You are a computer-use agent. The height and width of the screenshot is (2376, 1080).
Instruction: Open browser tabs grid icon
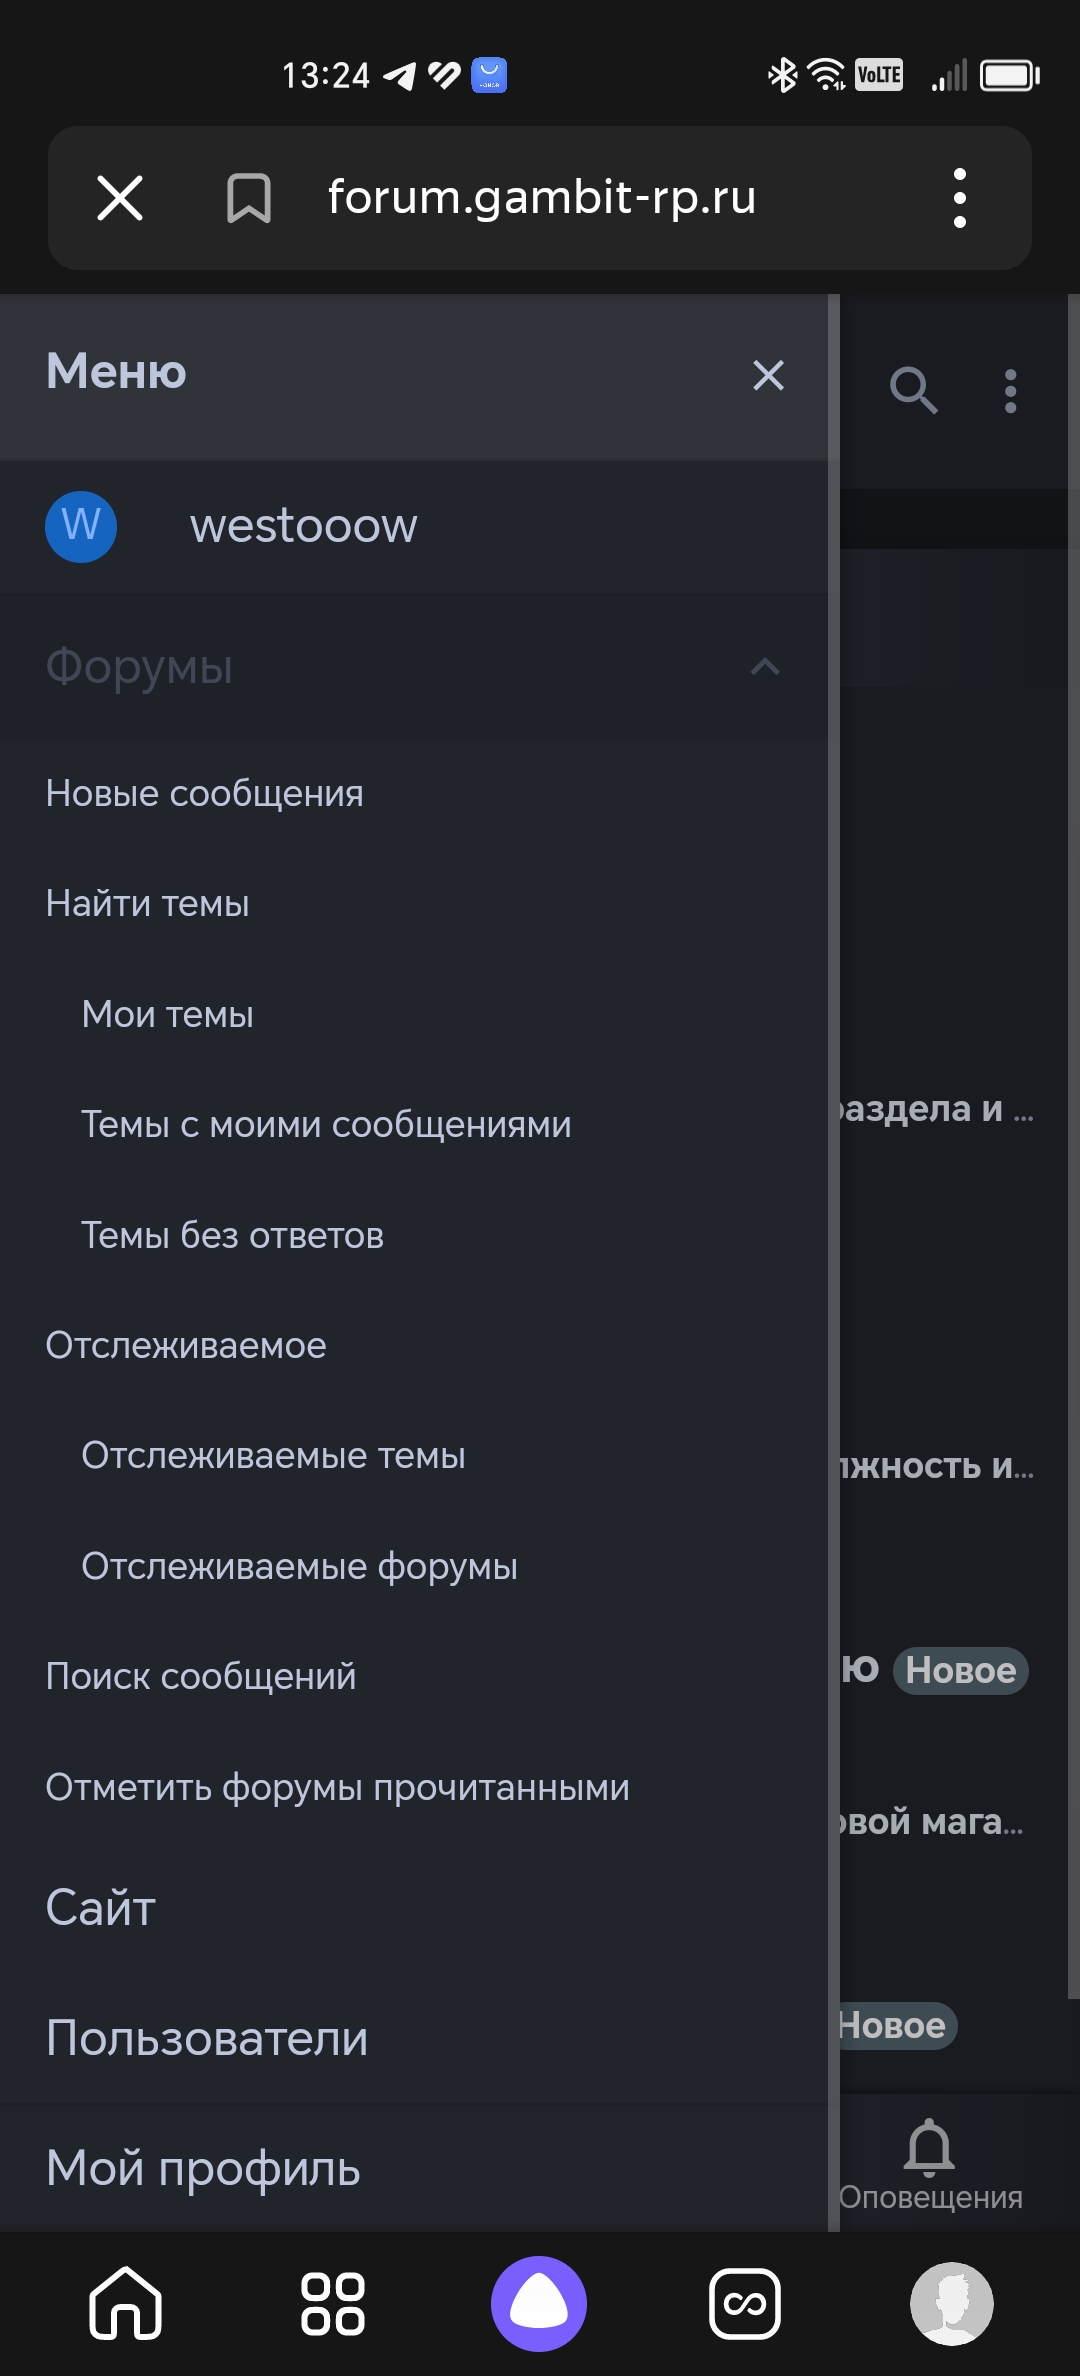[x=333, y=2303]
